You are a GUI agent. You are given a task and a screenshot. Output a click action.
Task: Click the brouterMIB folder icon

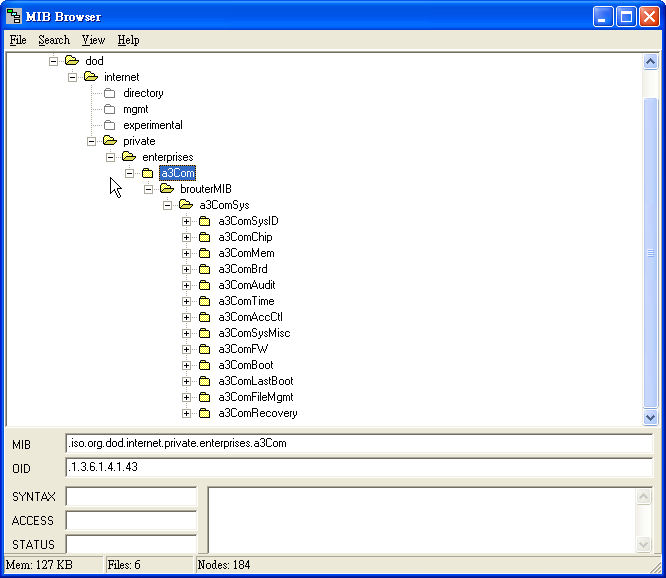click(x=167, y=189)
